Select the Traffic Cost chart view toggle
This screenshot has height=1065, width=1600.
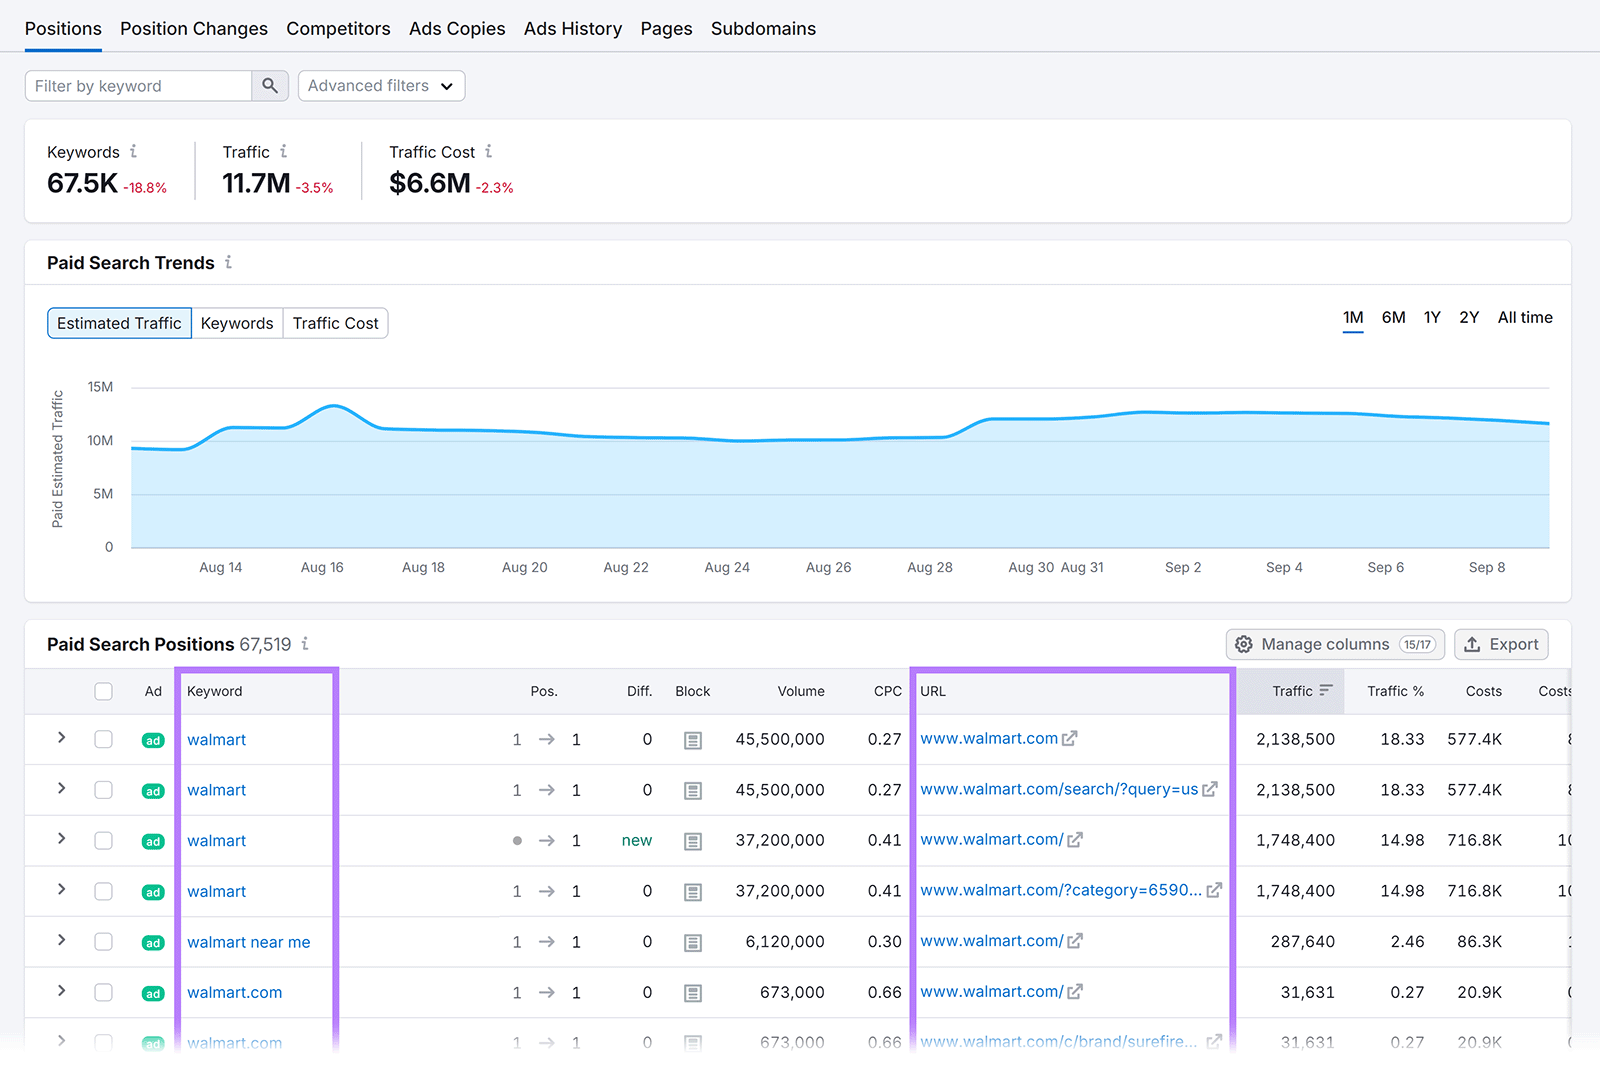click(x=335, y=322)
